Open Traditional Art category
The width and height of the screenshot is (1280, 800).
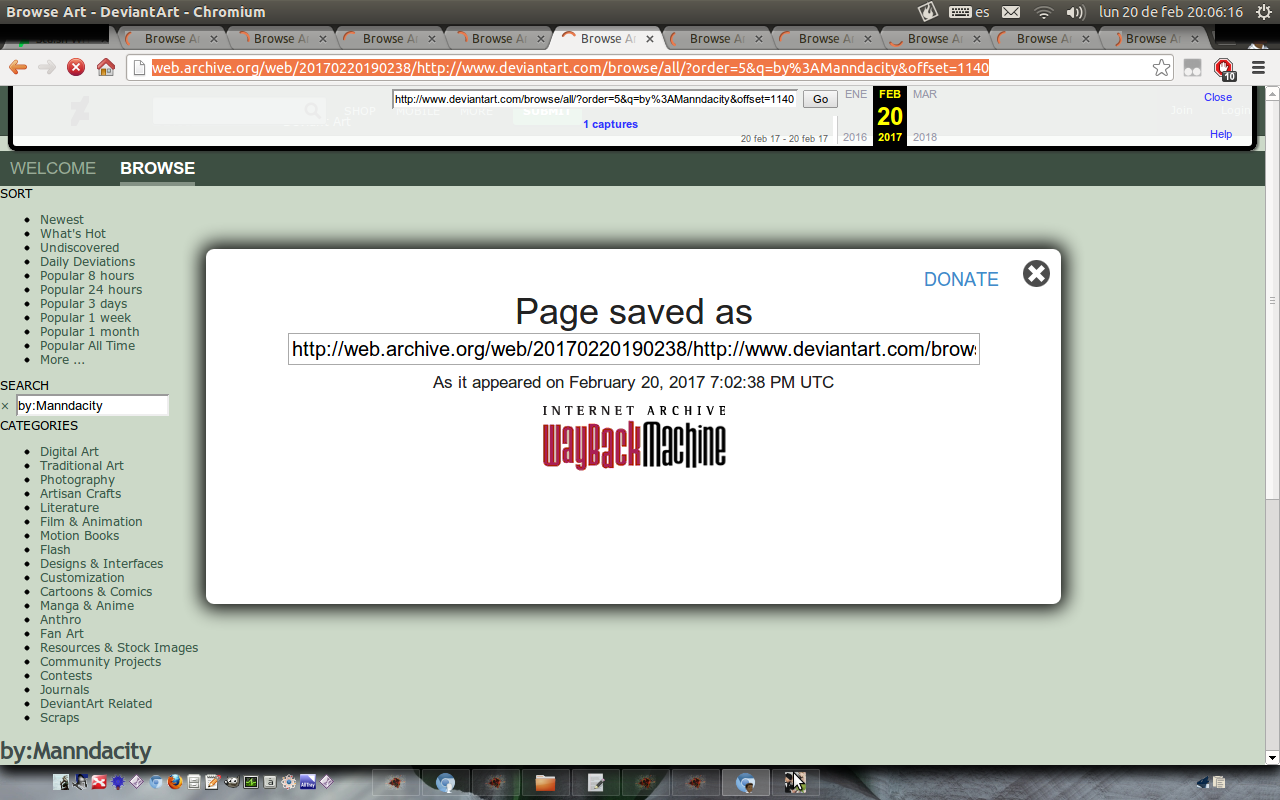coord(82,466)
